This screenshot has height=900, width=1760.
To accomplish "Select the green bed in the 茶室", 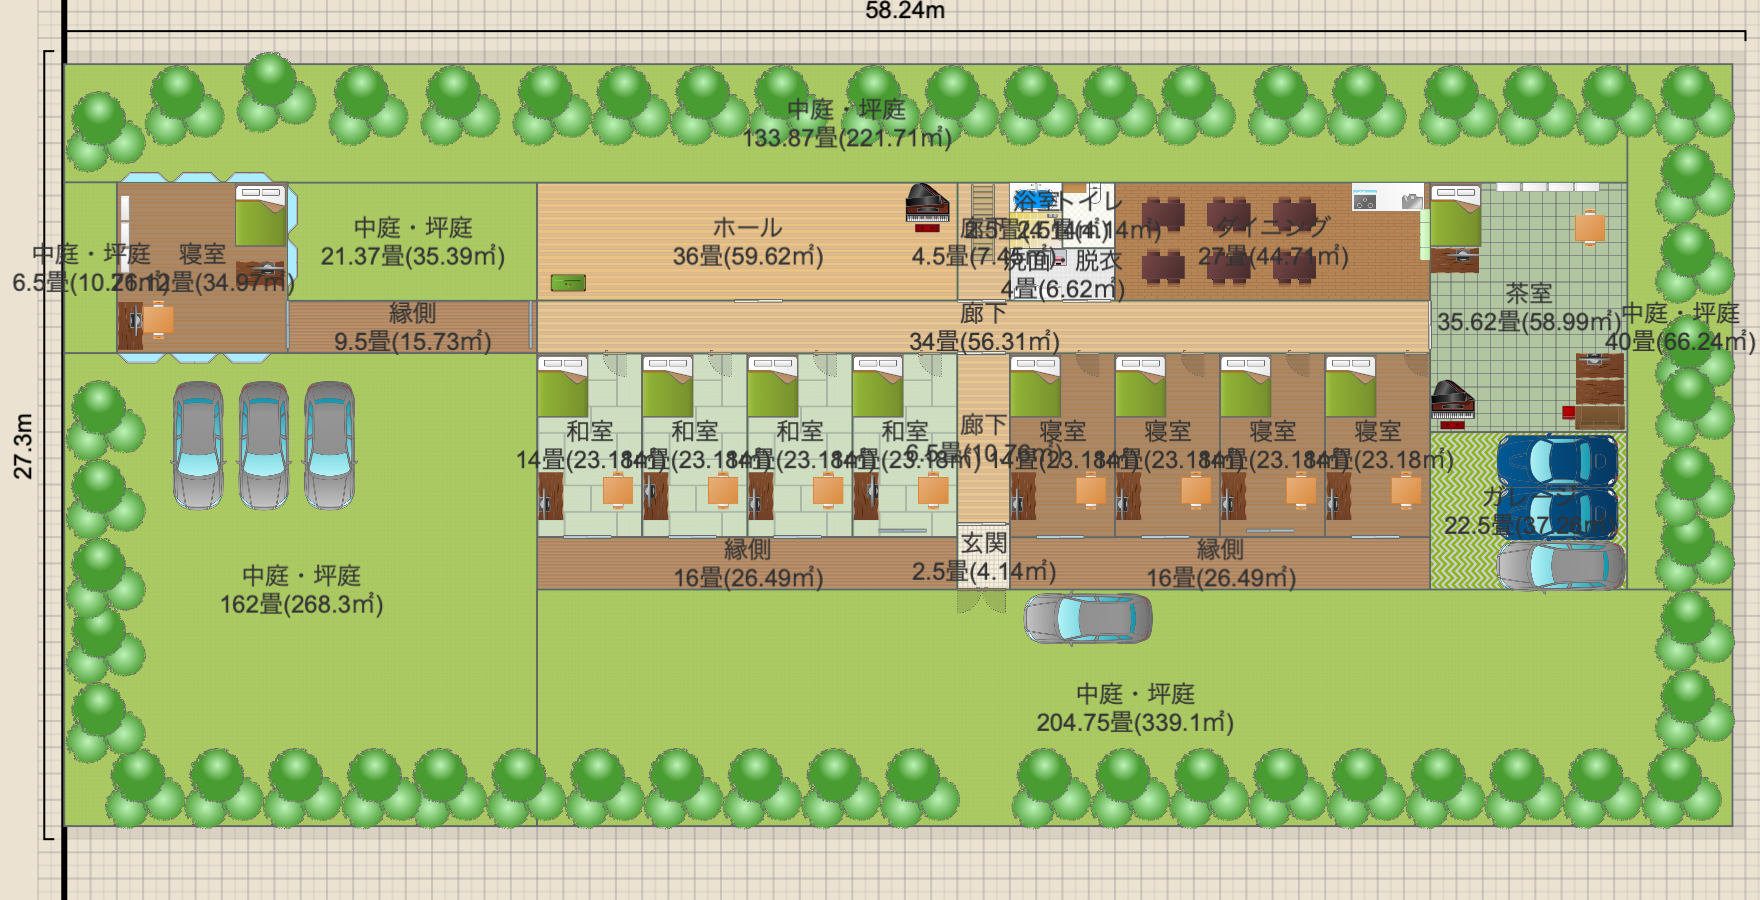I will pyautogui.click(x=1455, y=216).
